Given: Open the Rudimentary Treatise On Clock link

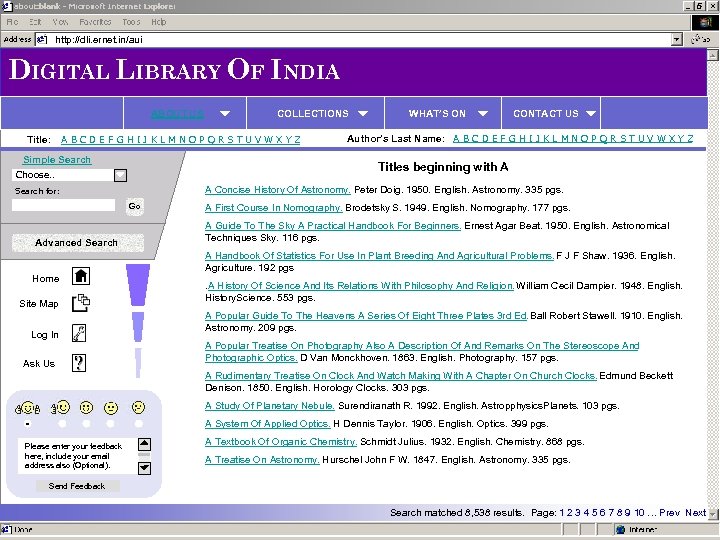Looking at the screenshot, I should [x=401, y=375].
